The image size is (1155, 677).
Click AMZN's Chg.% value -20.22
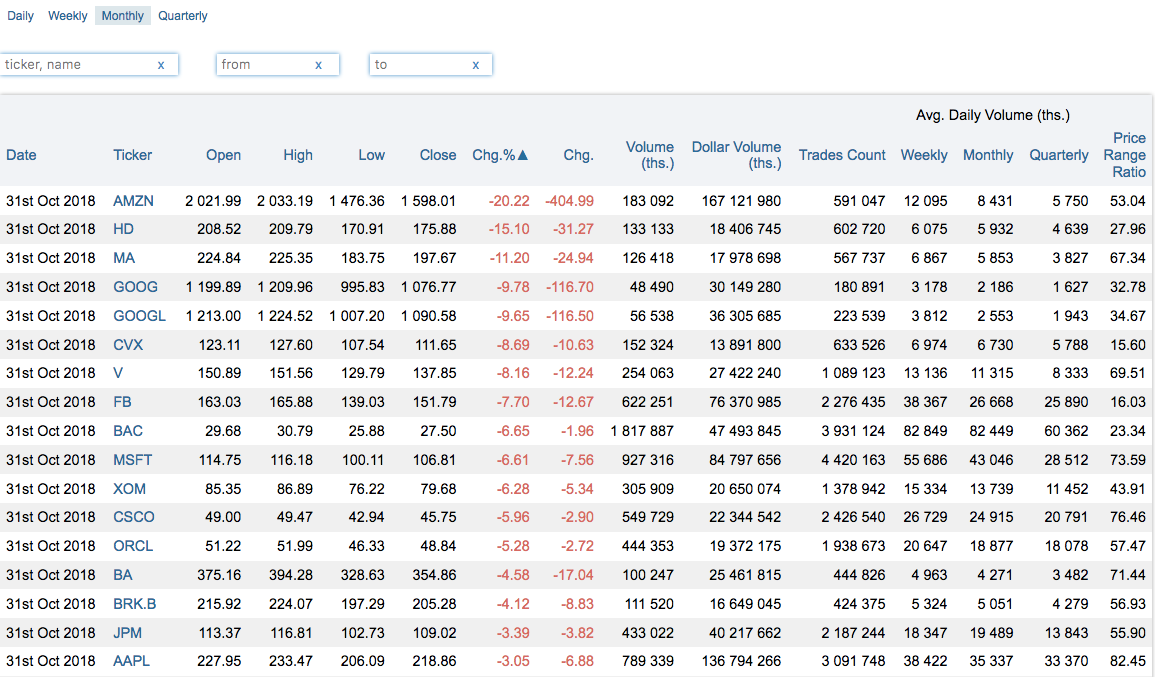coord(509,201)
